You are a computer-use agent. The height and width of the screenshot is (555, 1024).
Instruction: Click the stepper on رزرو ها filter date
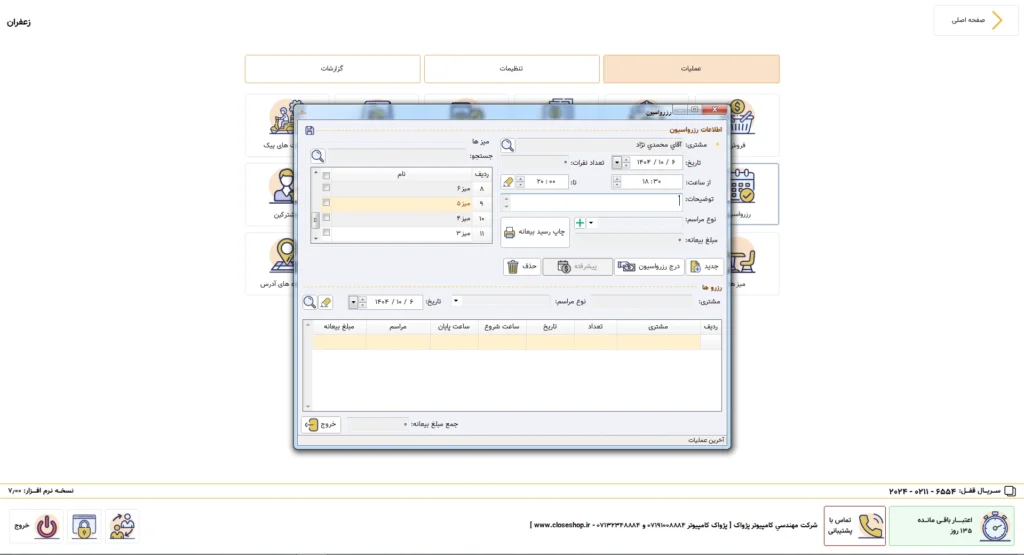(x=362, y=302)
